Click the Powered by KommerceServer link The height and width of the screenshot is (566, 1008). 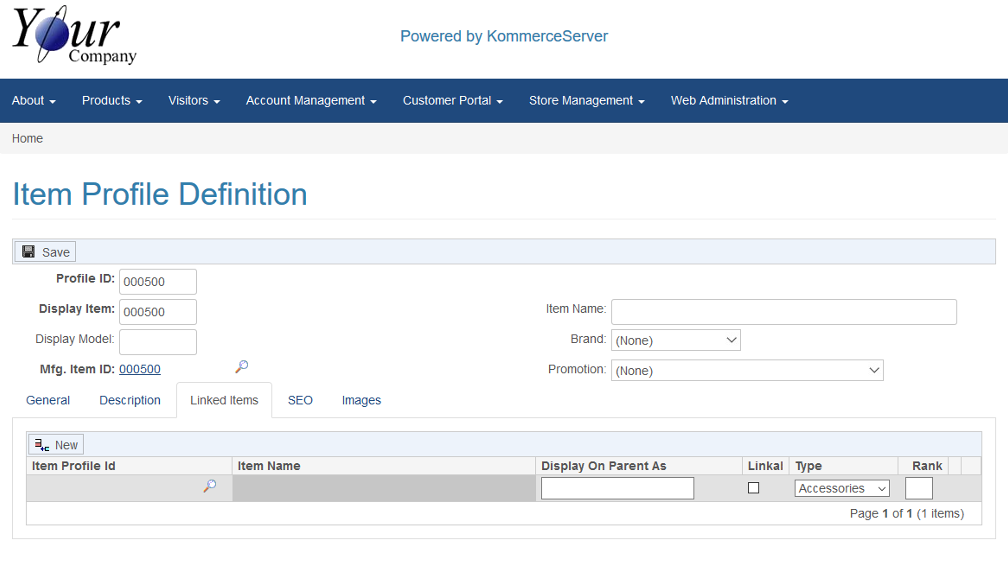click(504, 37)
